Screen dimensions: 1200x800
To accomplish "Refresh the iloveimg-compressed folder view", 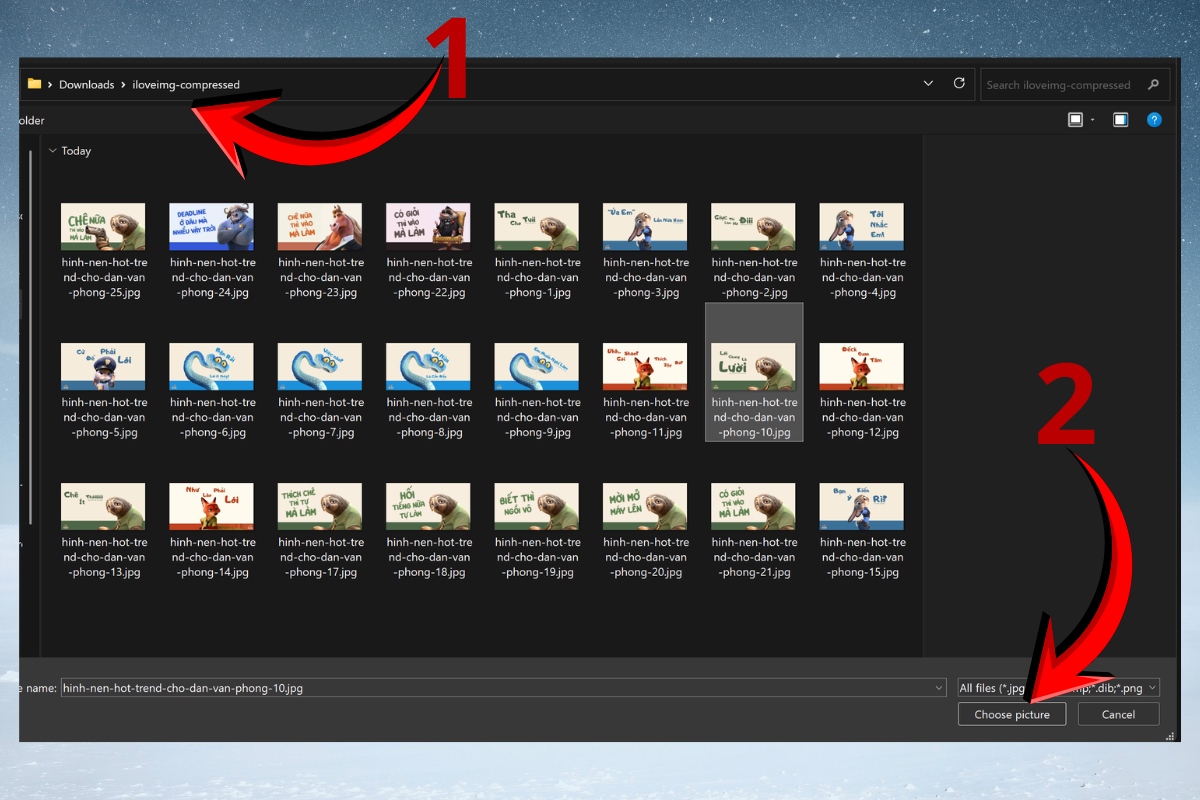I will pyautogui.click(x=959, y=84).
